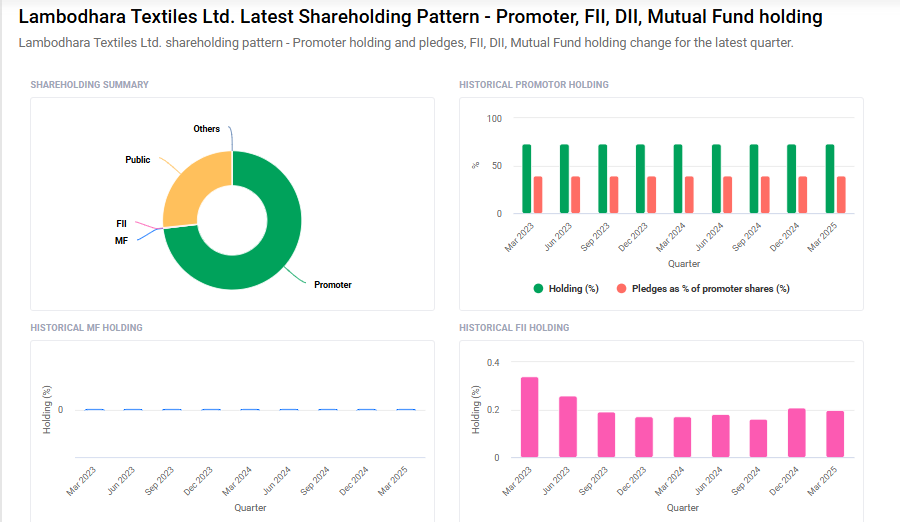This screenshot has height=522, width=900.
Task: Click the Mar 2025 blue MF holding marker
Action: 406,409
